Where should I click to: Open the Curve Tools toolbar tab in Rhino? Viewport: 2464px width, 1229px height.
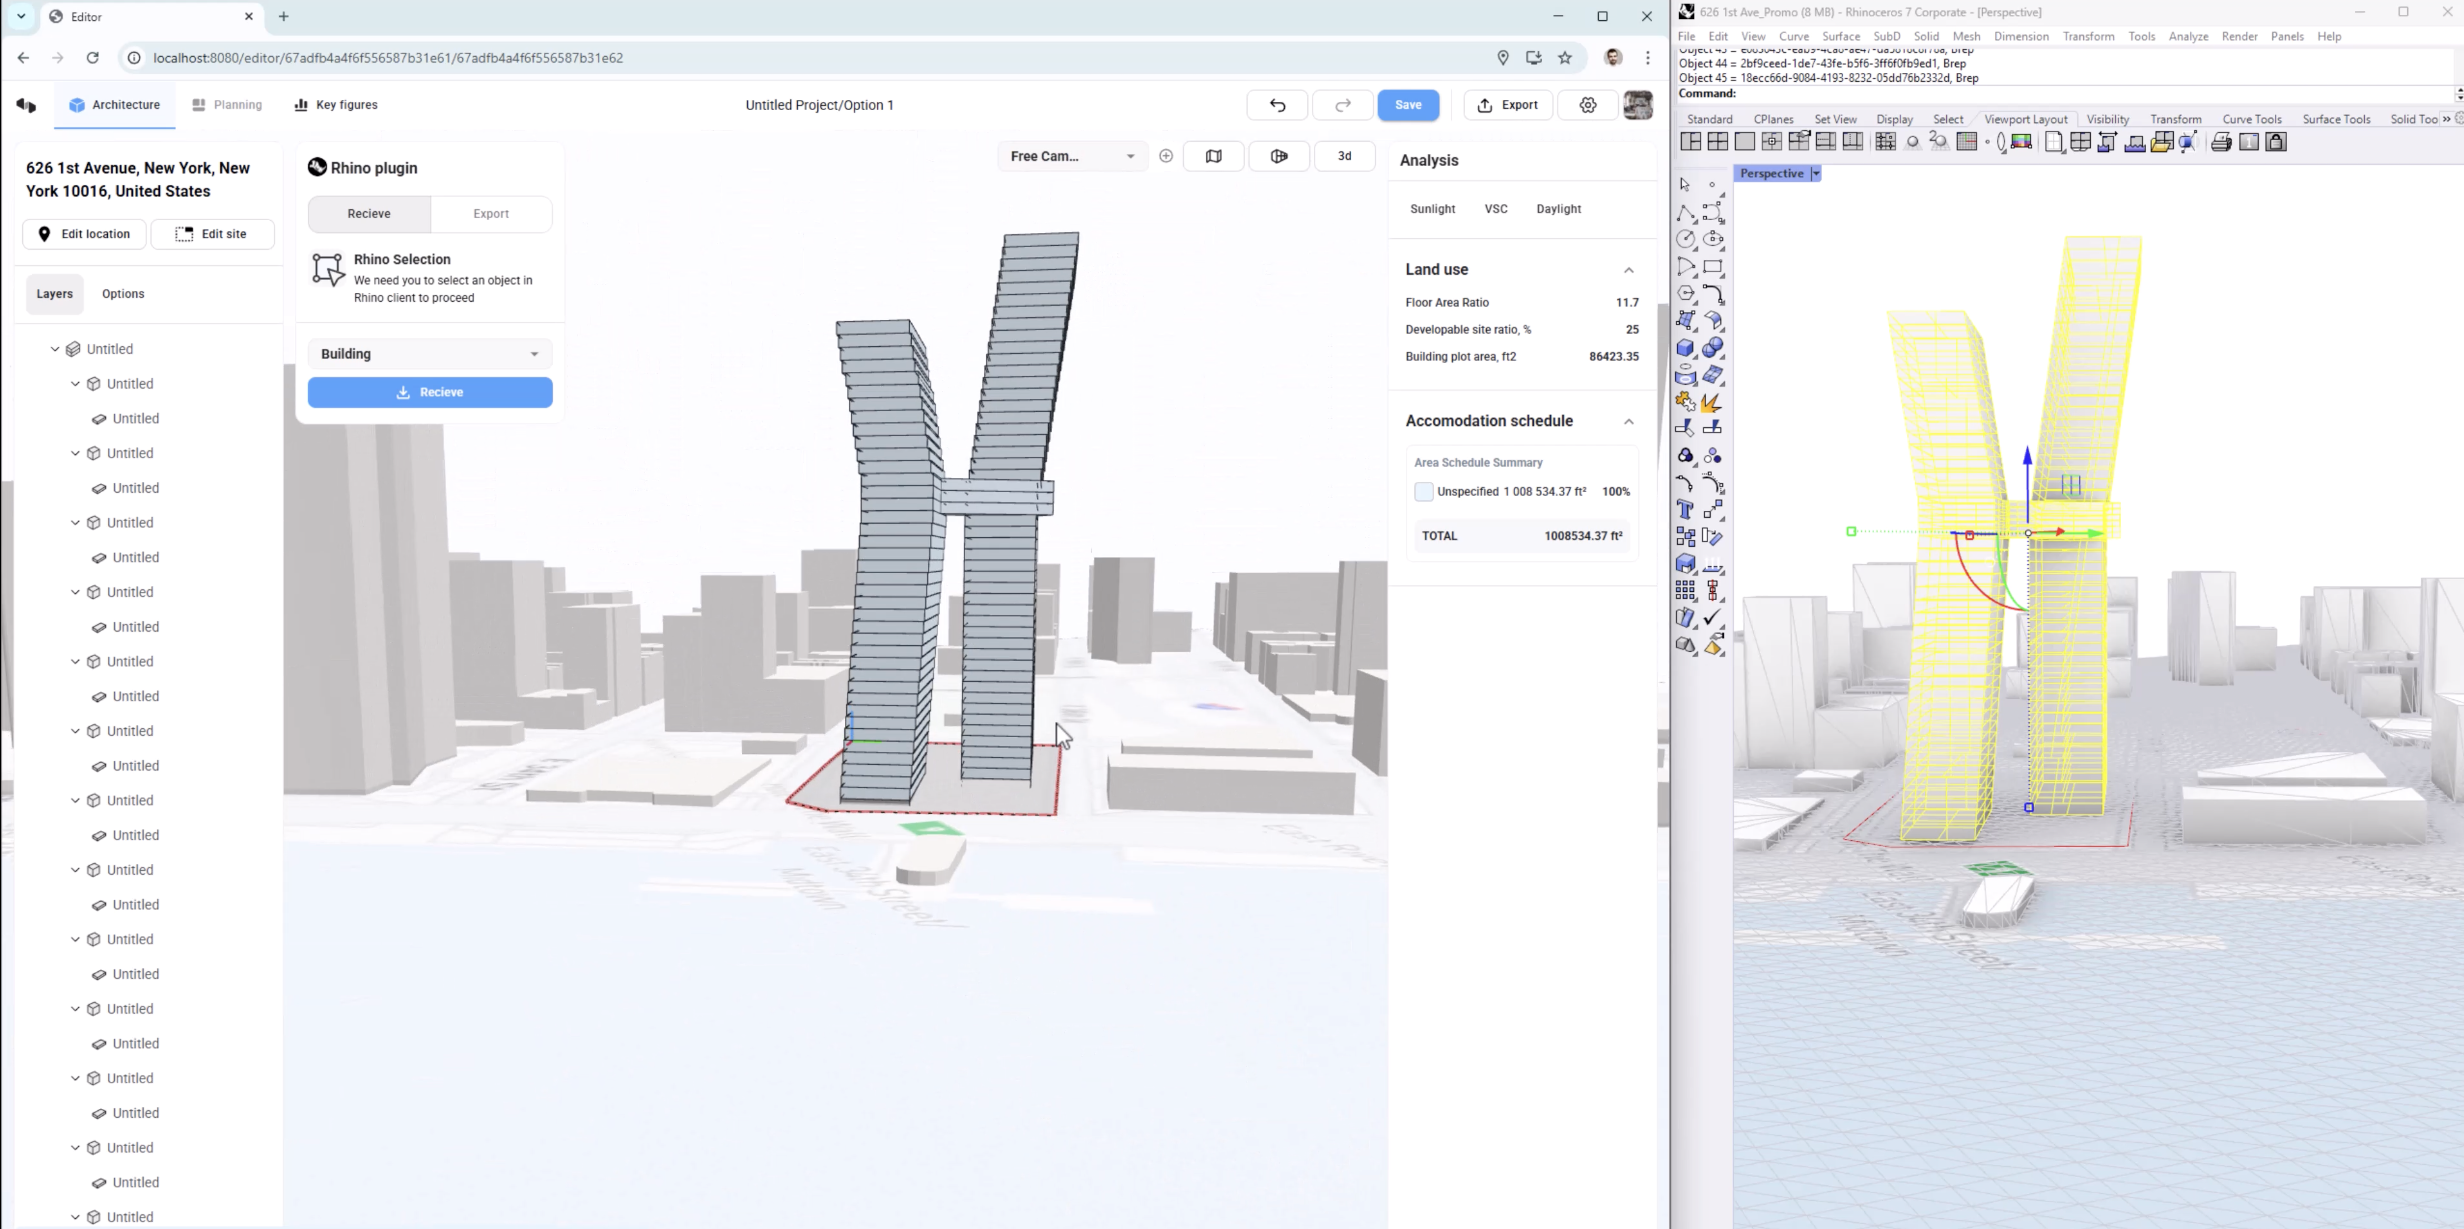click(x=2252, y=119)
